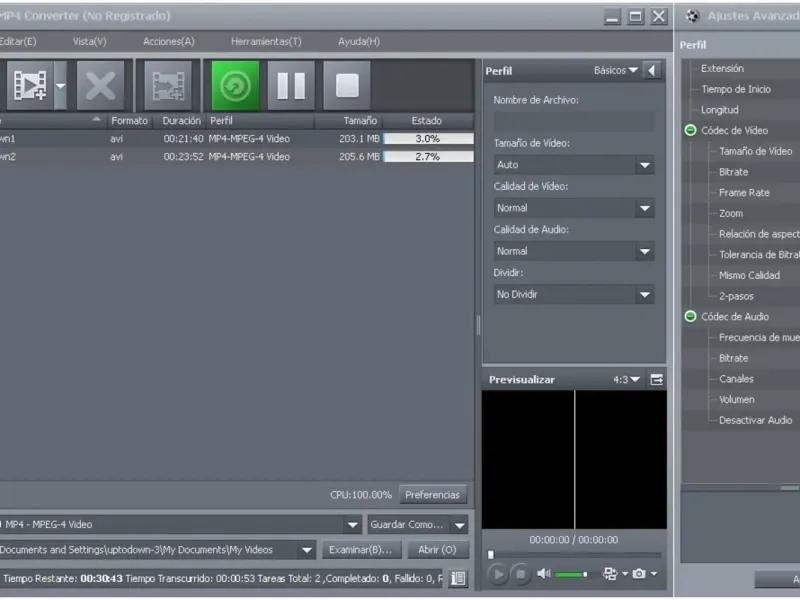Viewport: 800px width, 600px height.
Task: Pause the conversion with the pause icon
Action: tap(291, 86)
